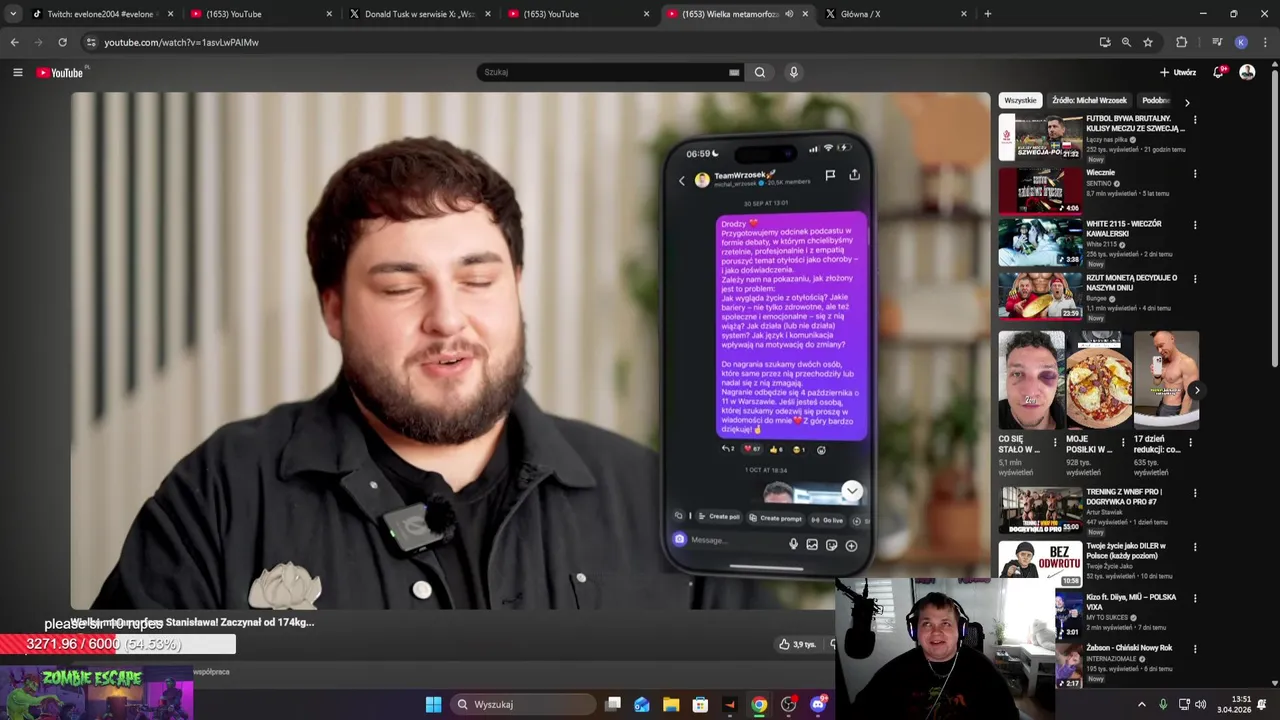Screen dimensions: 1280x720
Task: Open the media control icon in Chrome toolbar
Action: pos(1217,42)
